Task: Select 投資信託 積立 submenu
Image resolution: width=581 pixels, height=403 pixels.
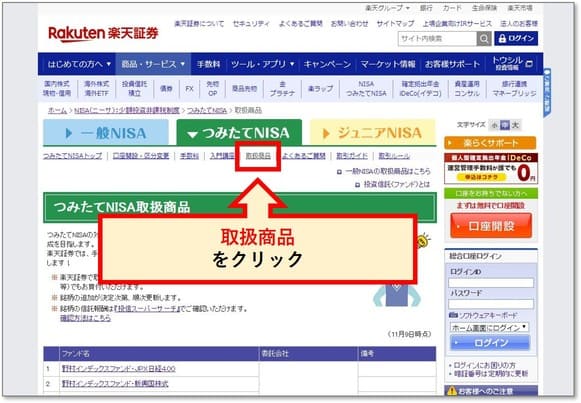Action: tap(134, 89)
